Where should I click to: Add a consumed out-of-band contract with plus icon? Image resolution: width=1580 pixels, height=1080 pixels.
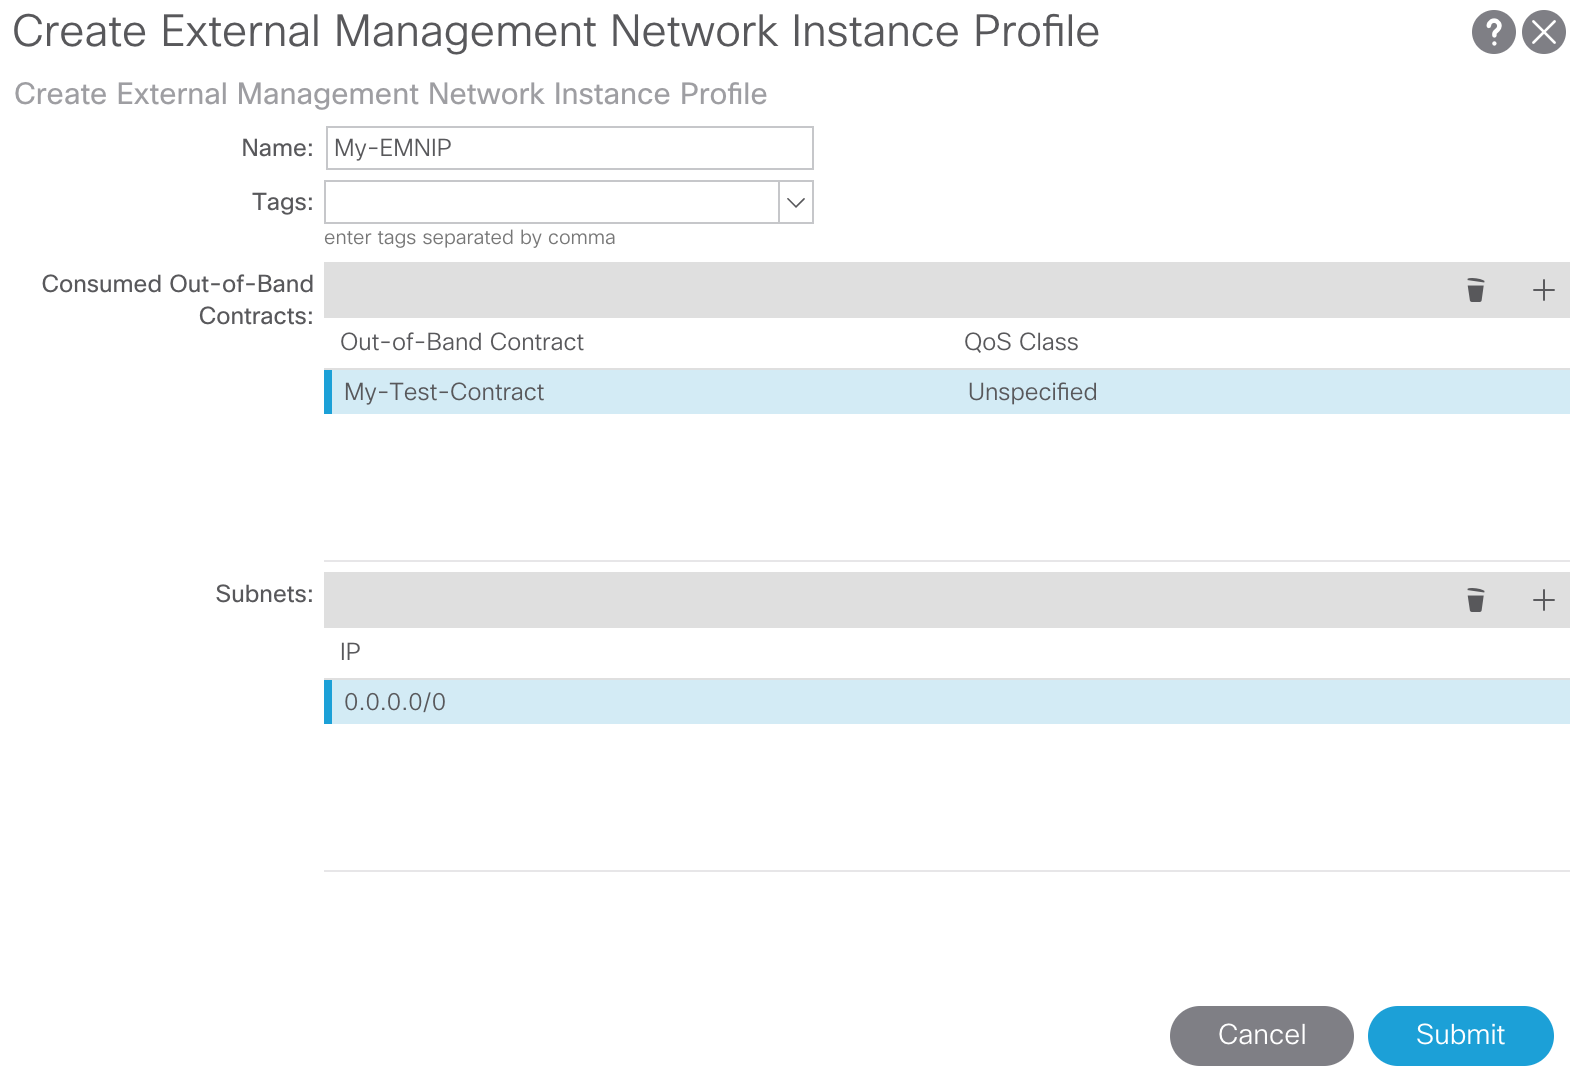pos(1543,290)
